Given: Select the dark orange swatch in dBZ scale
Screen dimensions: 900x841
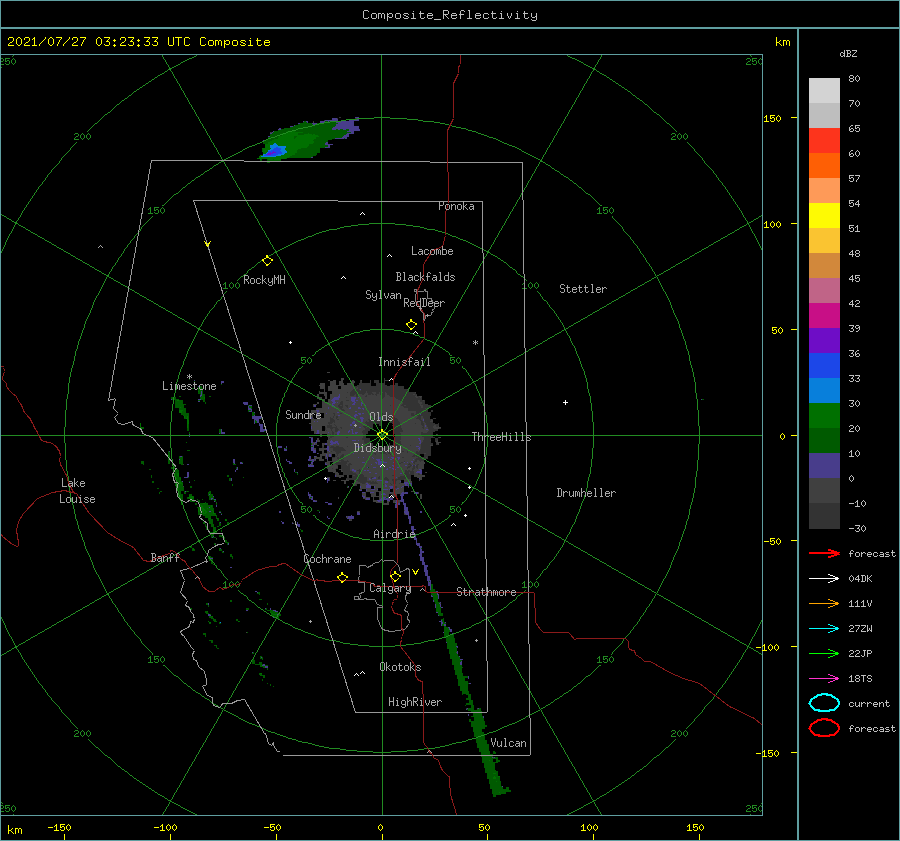Looking at the screenshot, I should click(x=824, y=166).
